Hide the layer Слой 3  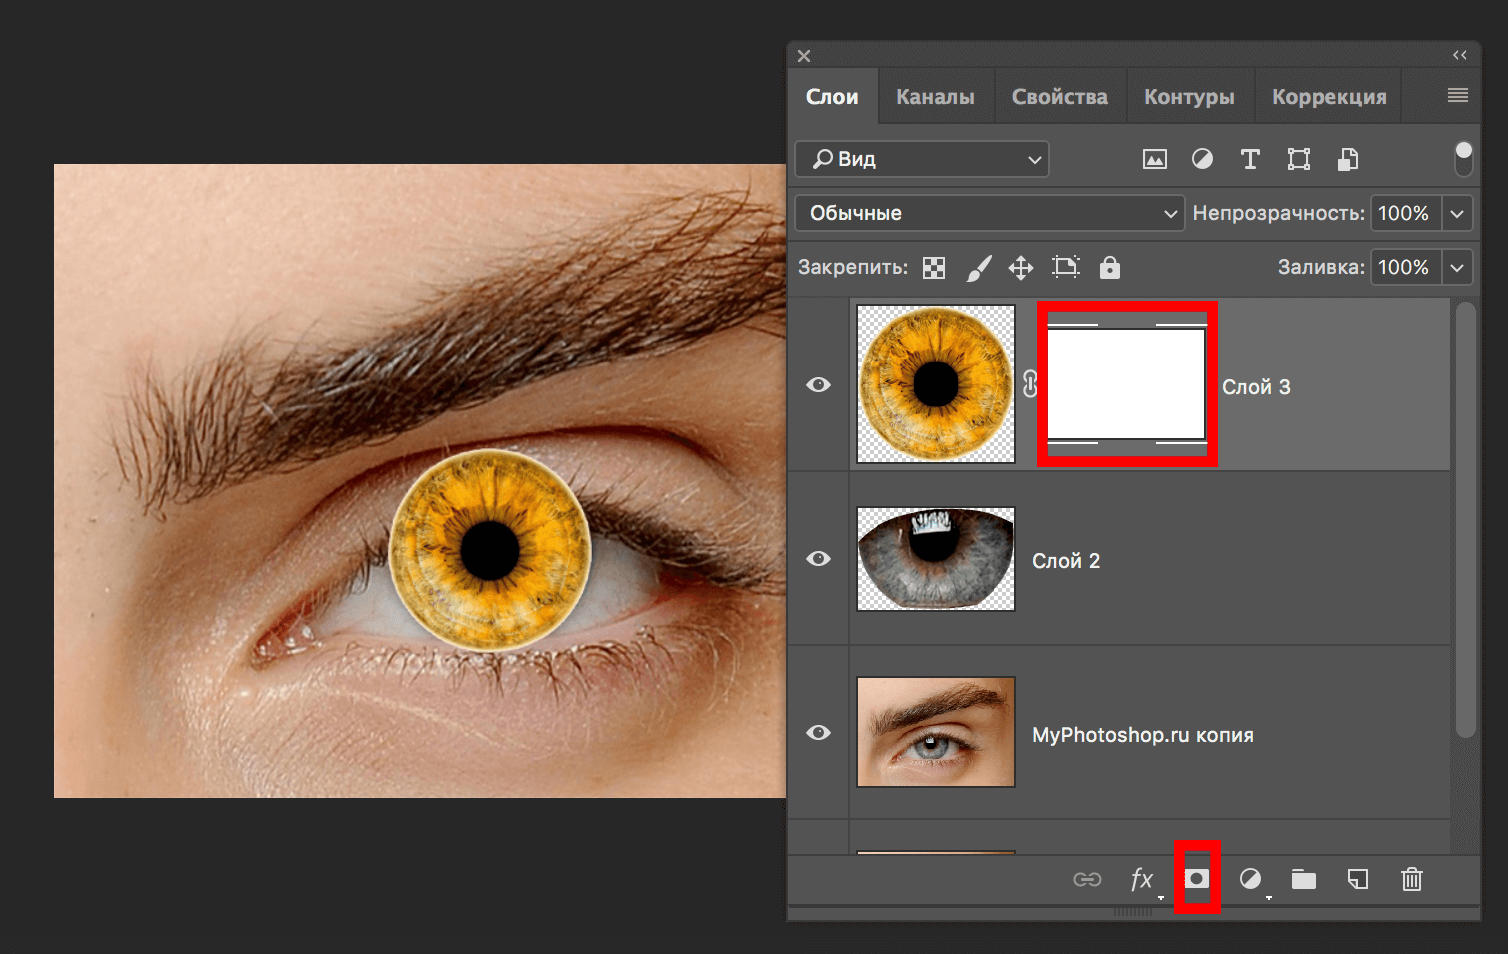point(818,384)
